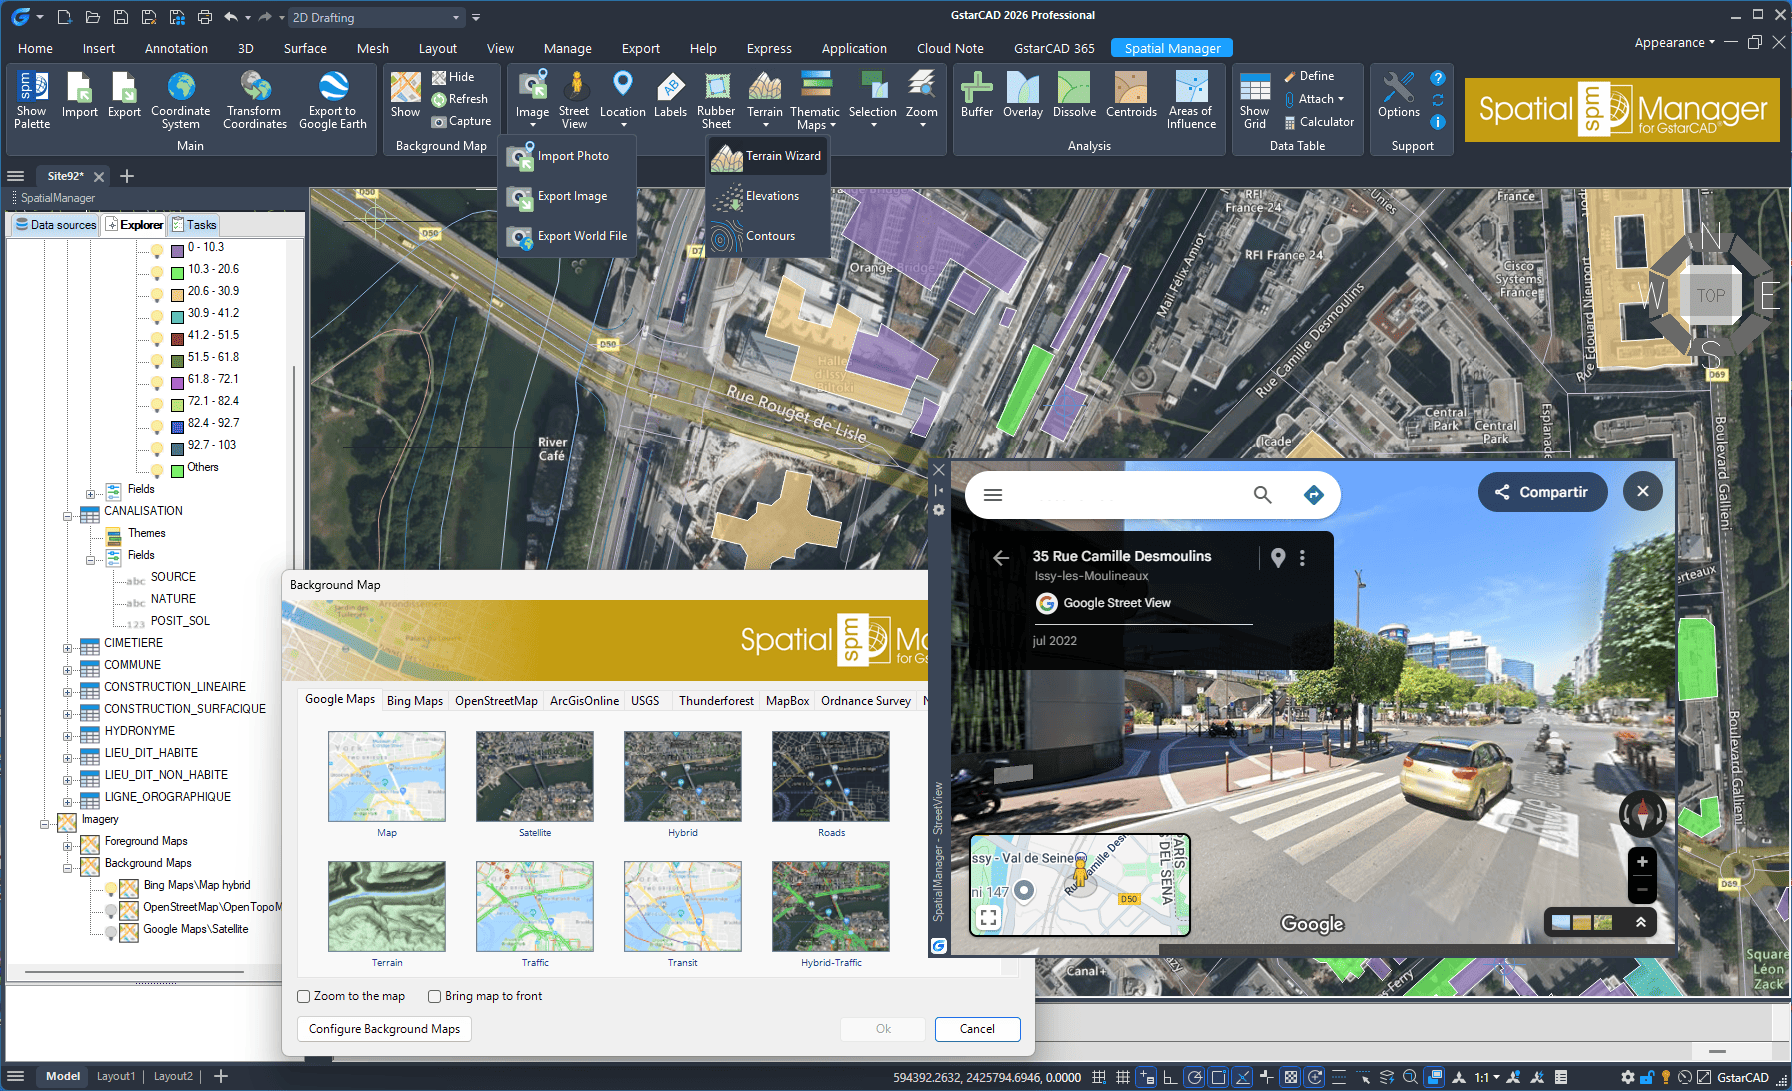The height and width of the screenshot is (1091, 1792).
Task: Open the Coordinate System tool
Action: click(181, 100)
